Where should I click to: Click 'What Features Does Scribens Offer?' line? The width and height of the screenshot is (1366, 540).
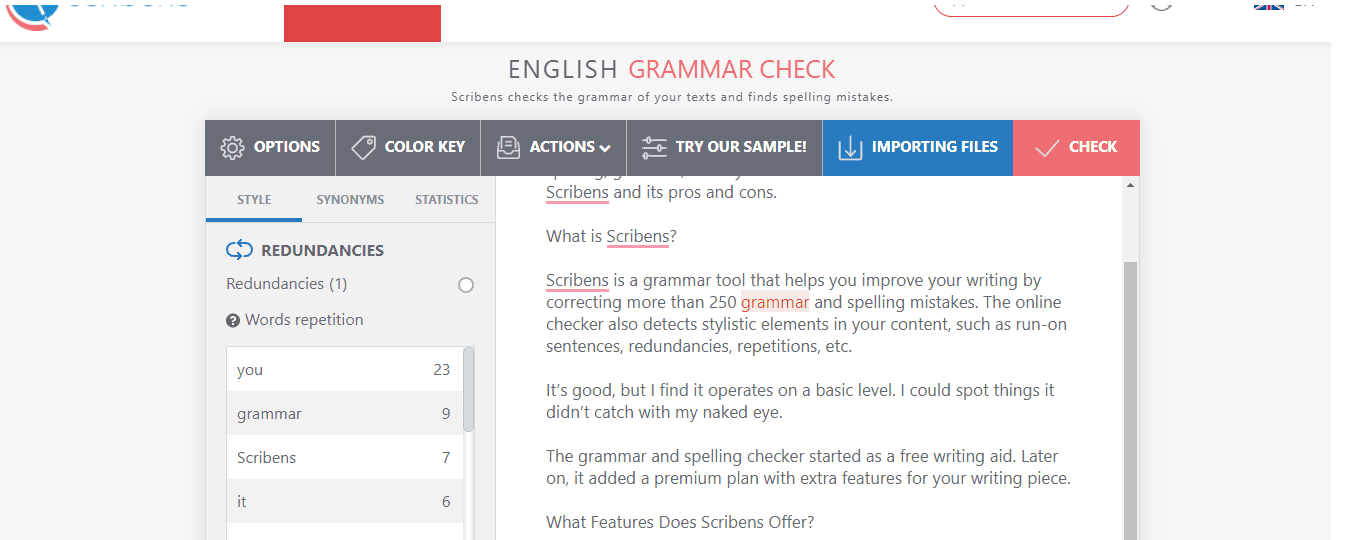pyautogui.click(x=680, y=522)
